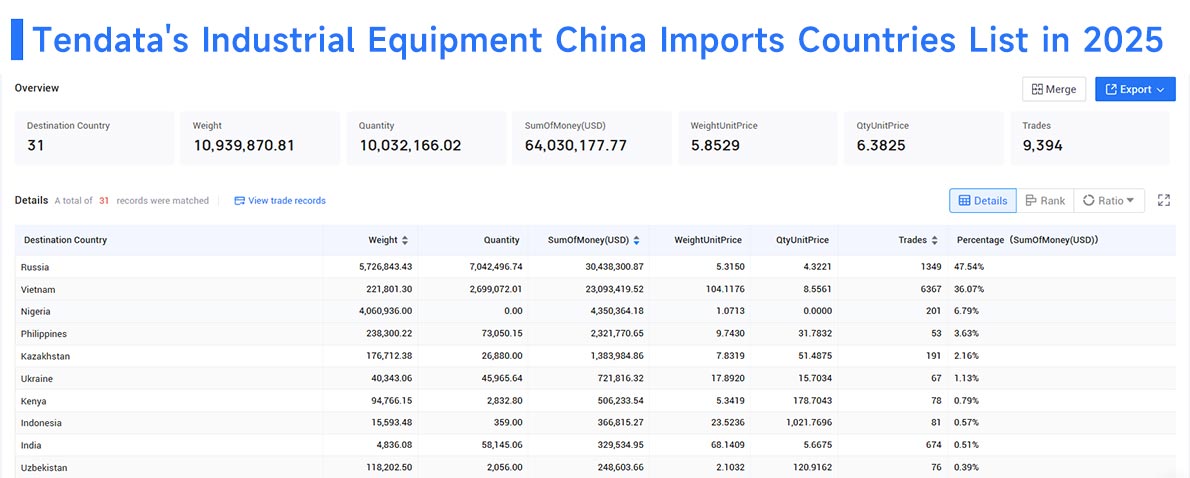Select the Ukraine row

[595, 378]
